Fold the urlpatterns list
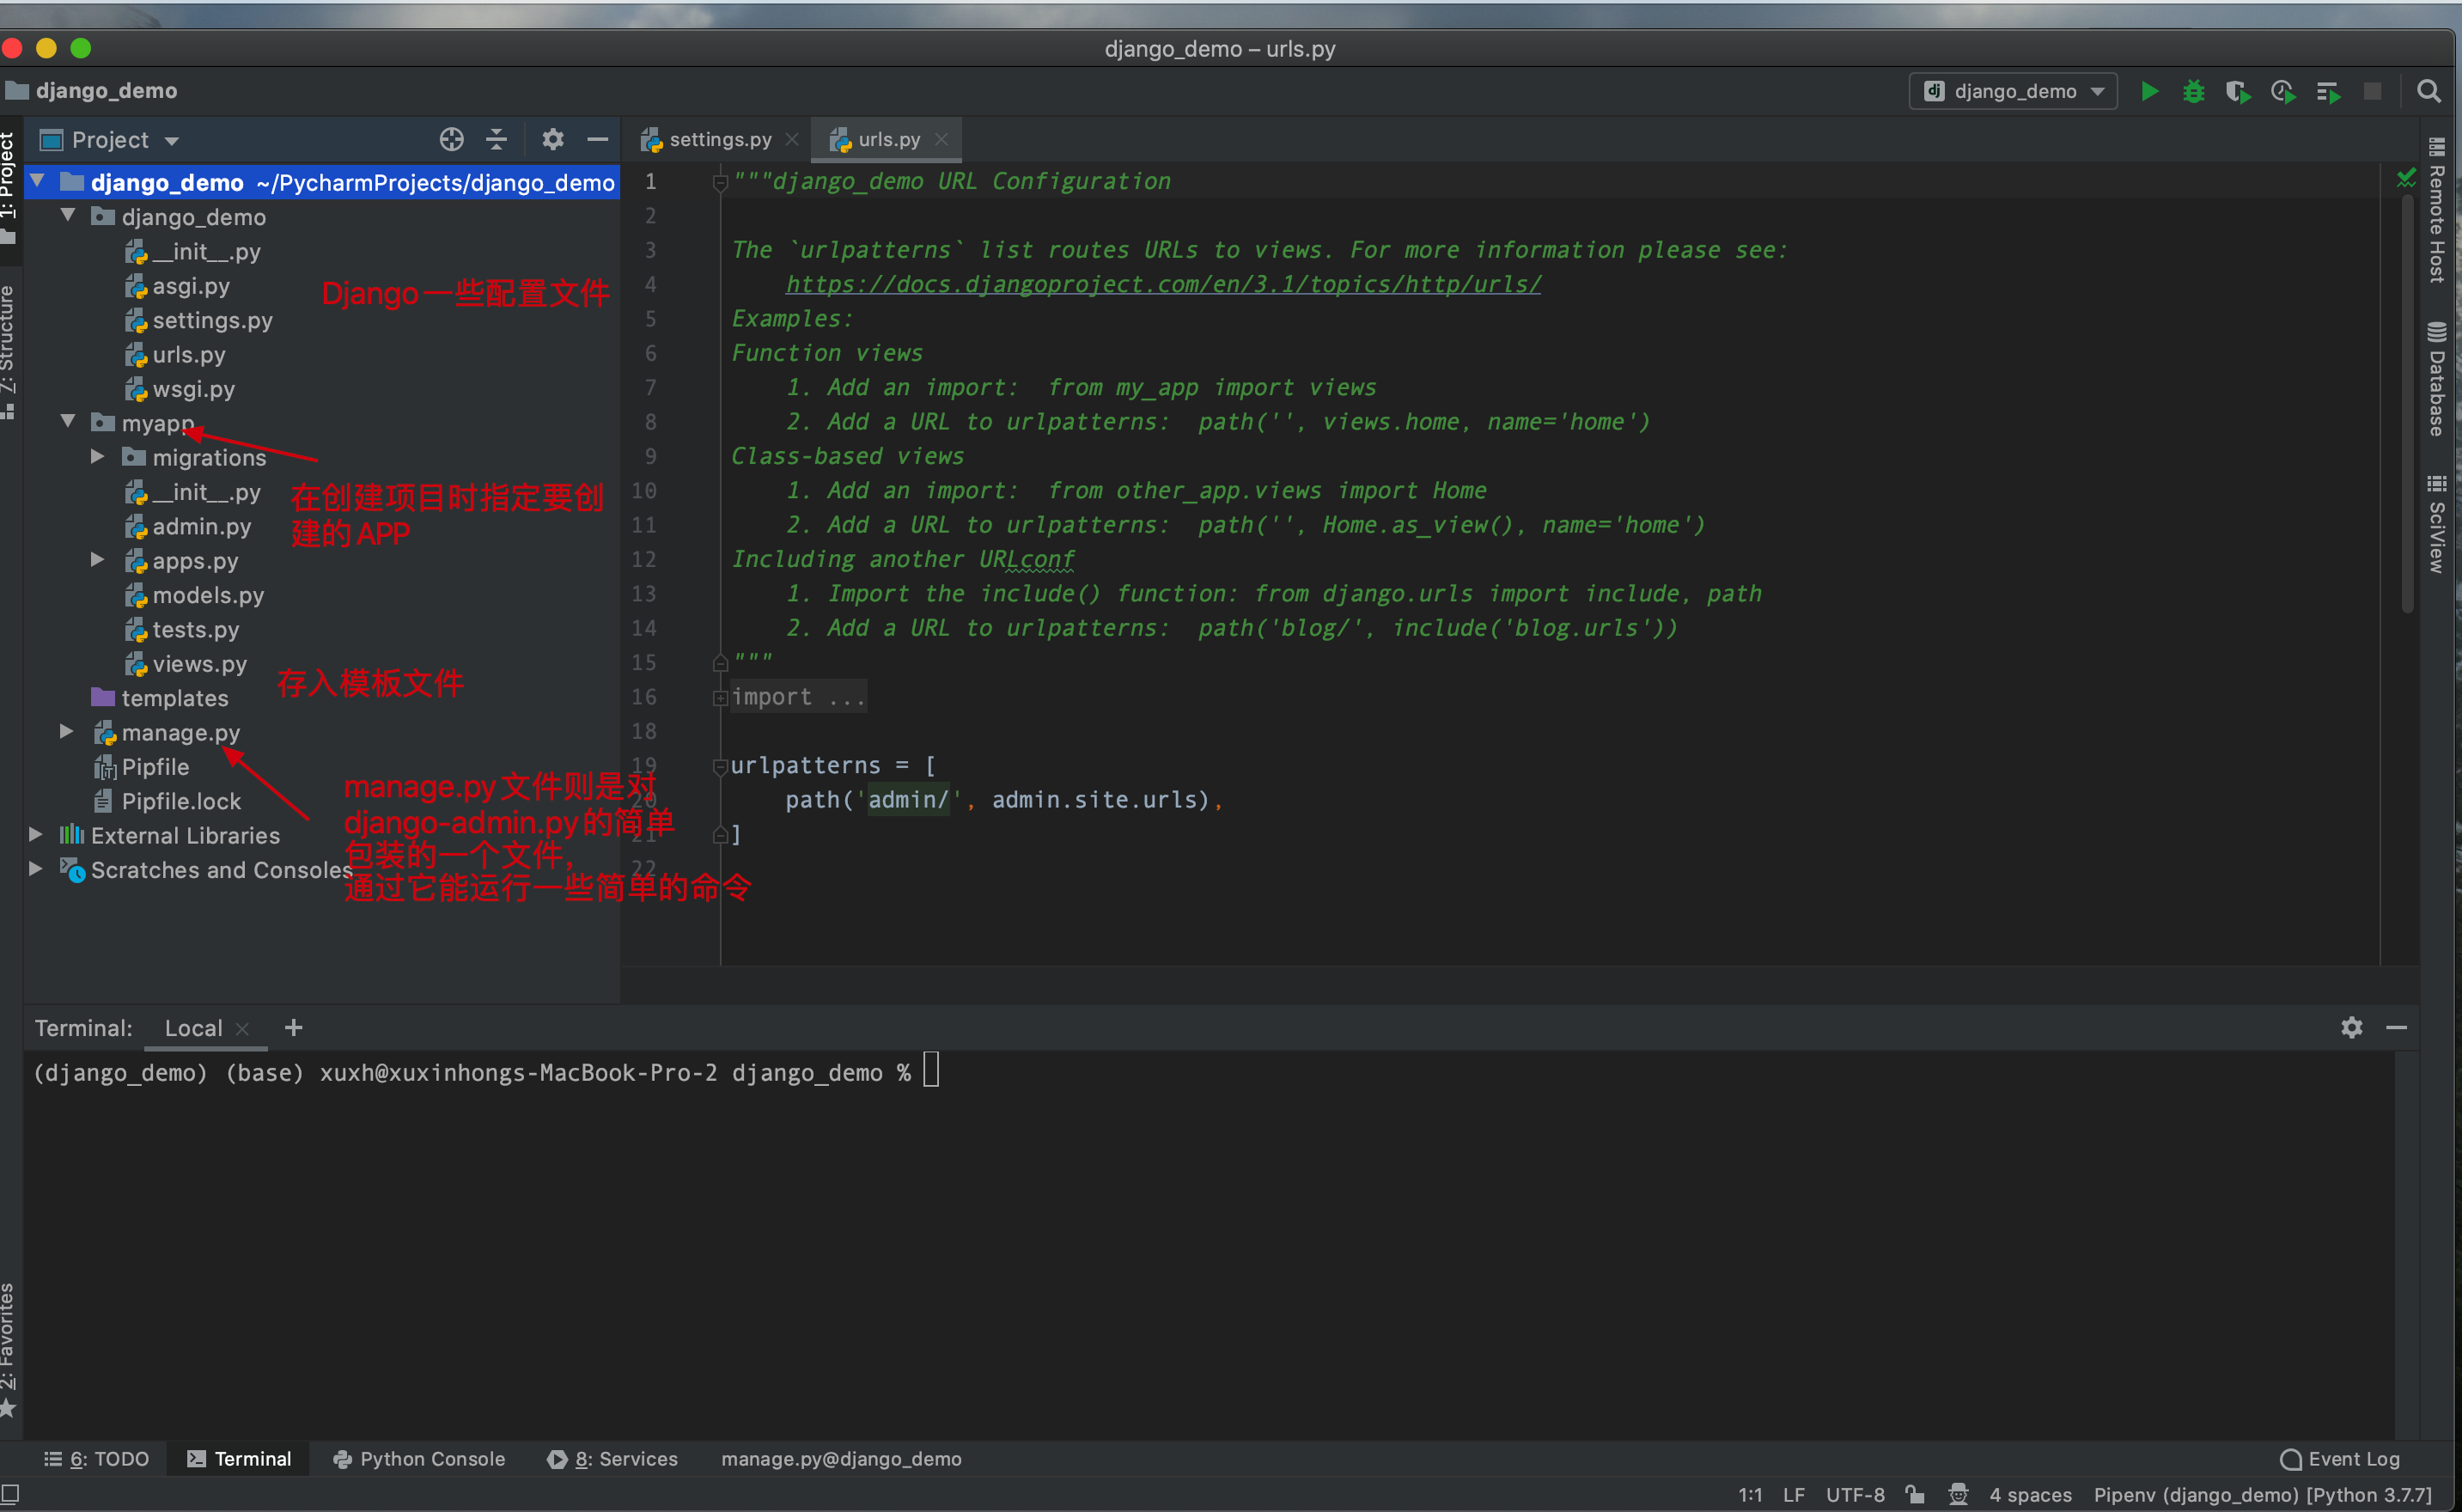Viewport: 2462px width, 1512px height. (x=720, y=767)
